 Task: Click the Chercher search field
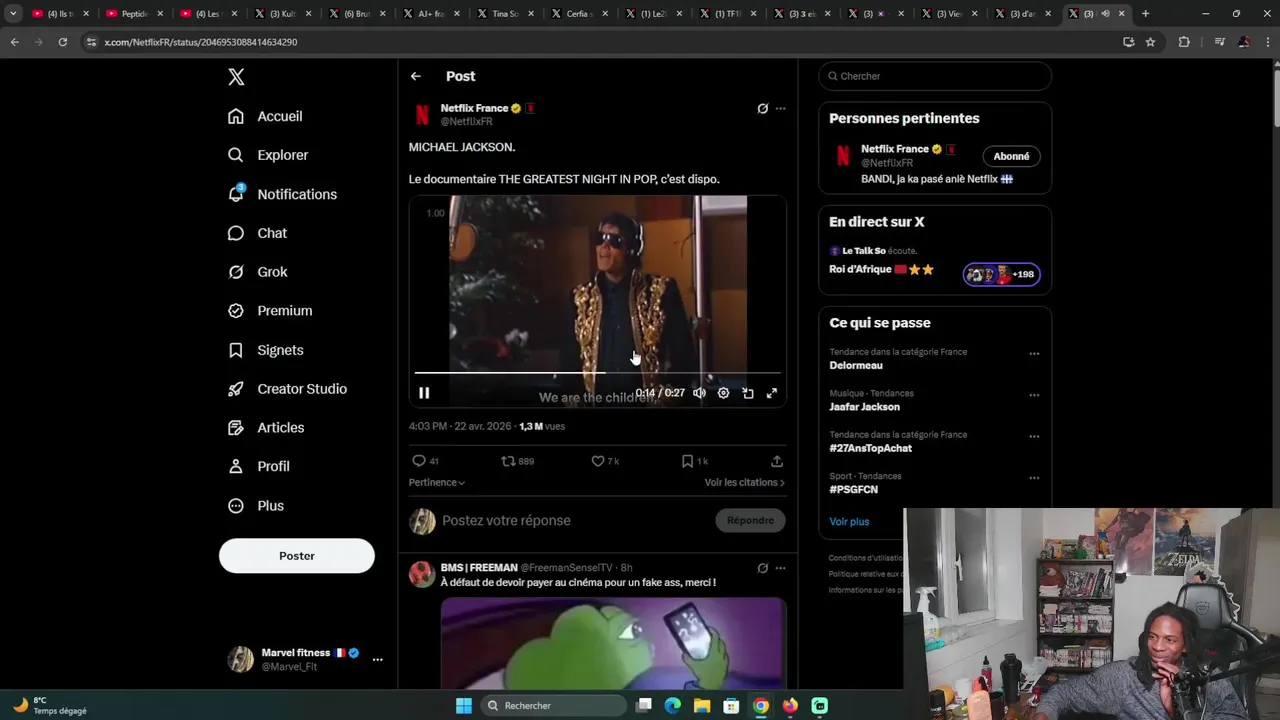tap(935, 76)
